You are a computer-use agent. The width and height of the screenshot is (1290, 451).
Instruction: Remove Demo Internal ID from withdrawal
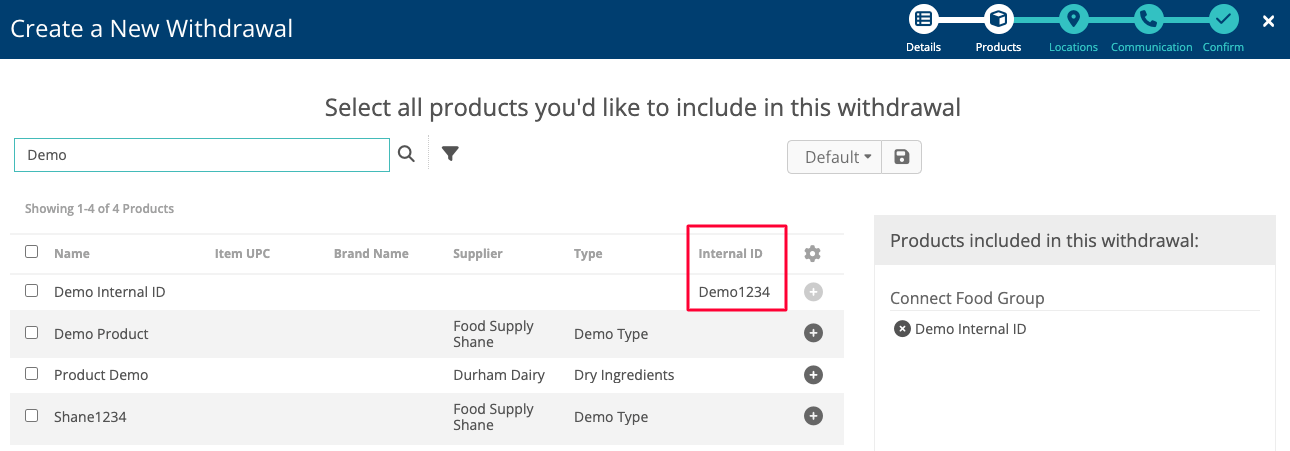coord(902,329)
